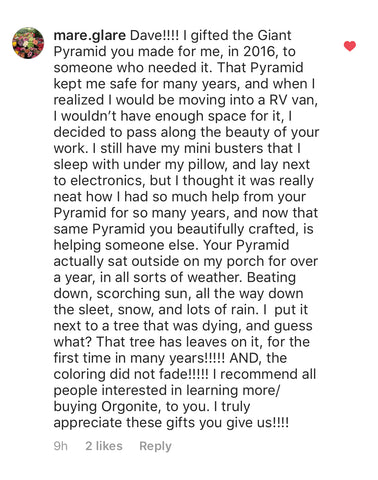The width and height of the screenshot is (378, 480).
Task: Click the name 'Dave!!!!' in the comment
Action: [x=154, y=35]
